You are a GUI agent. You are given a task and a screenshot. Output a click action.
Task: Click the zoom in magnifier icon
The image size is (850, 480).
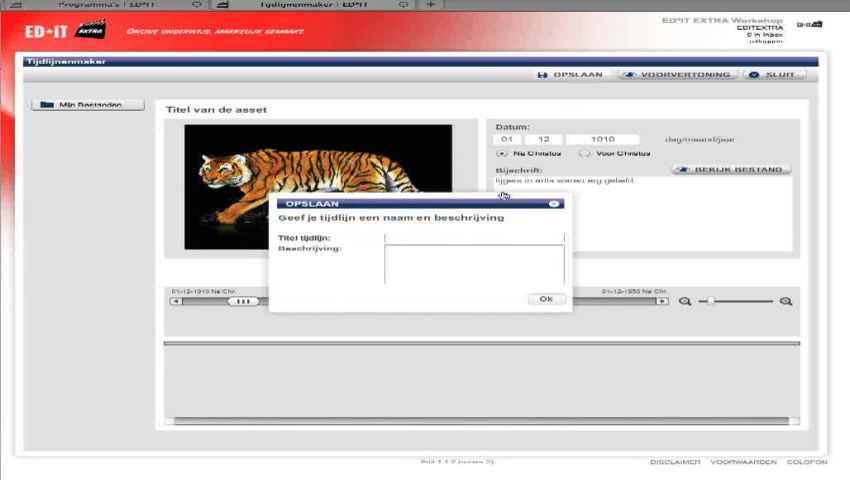[x=786, y=301]
